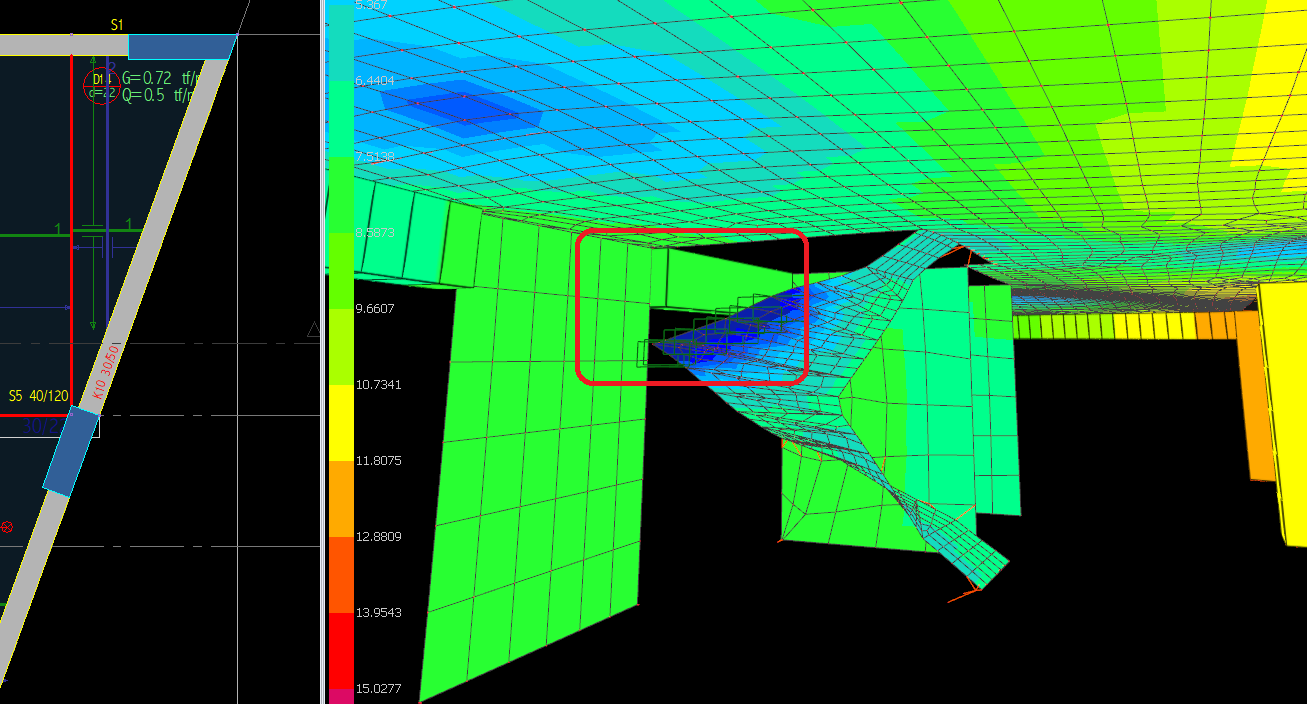Select the red K10 30/50 beam label
The height and width of the screenshot is (704, 1307).
pyautogui.click(x=108, y=373)
